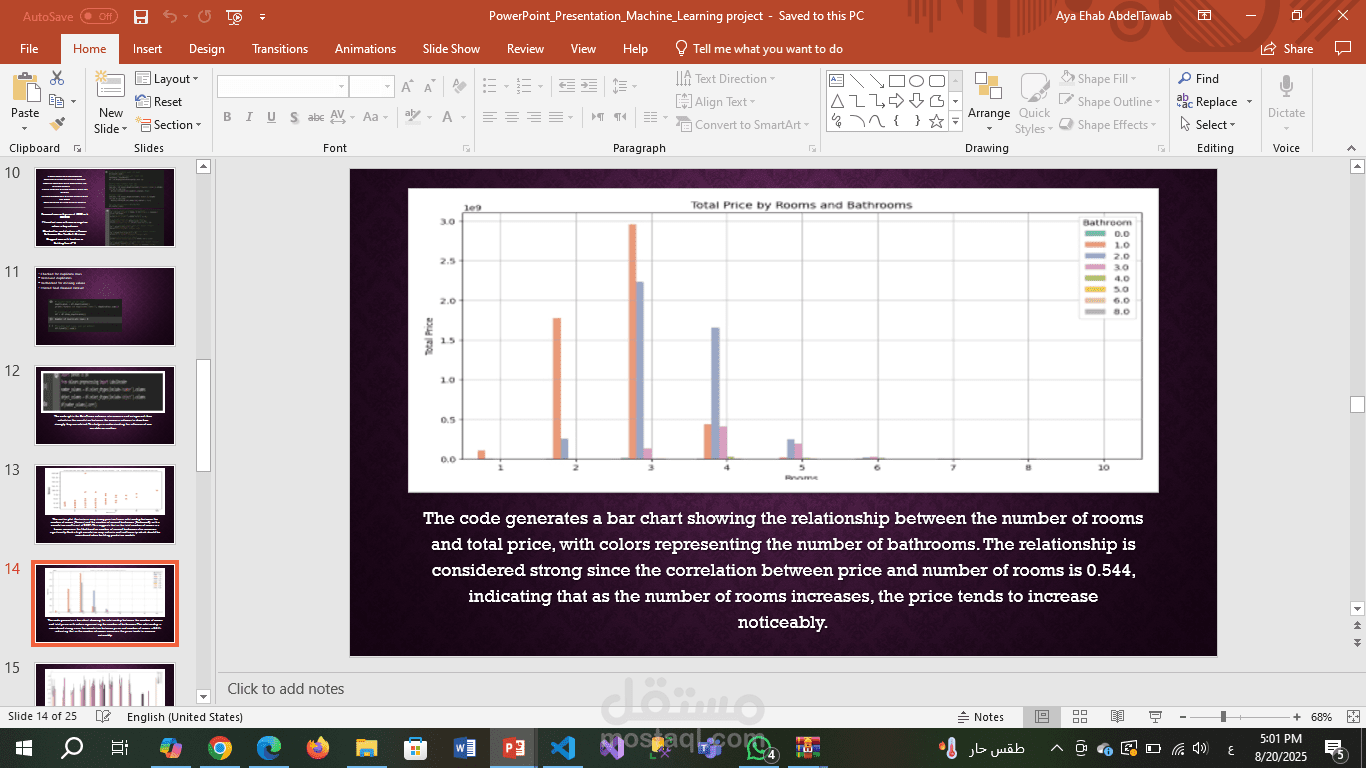Open the font name dropdown
1366x768 pixels.
[x=341, y=87]
